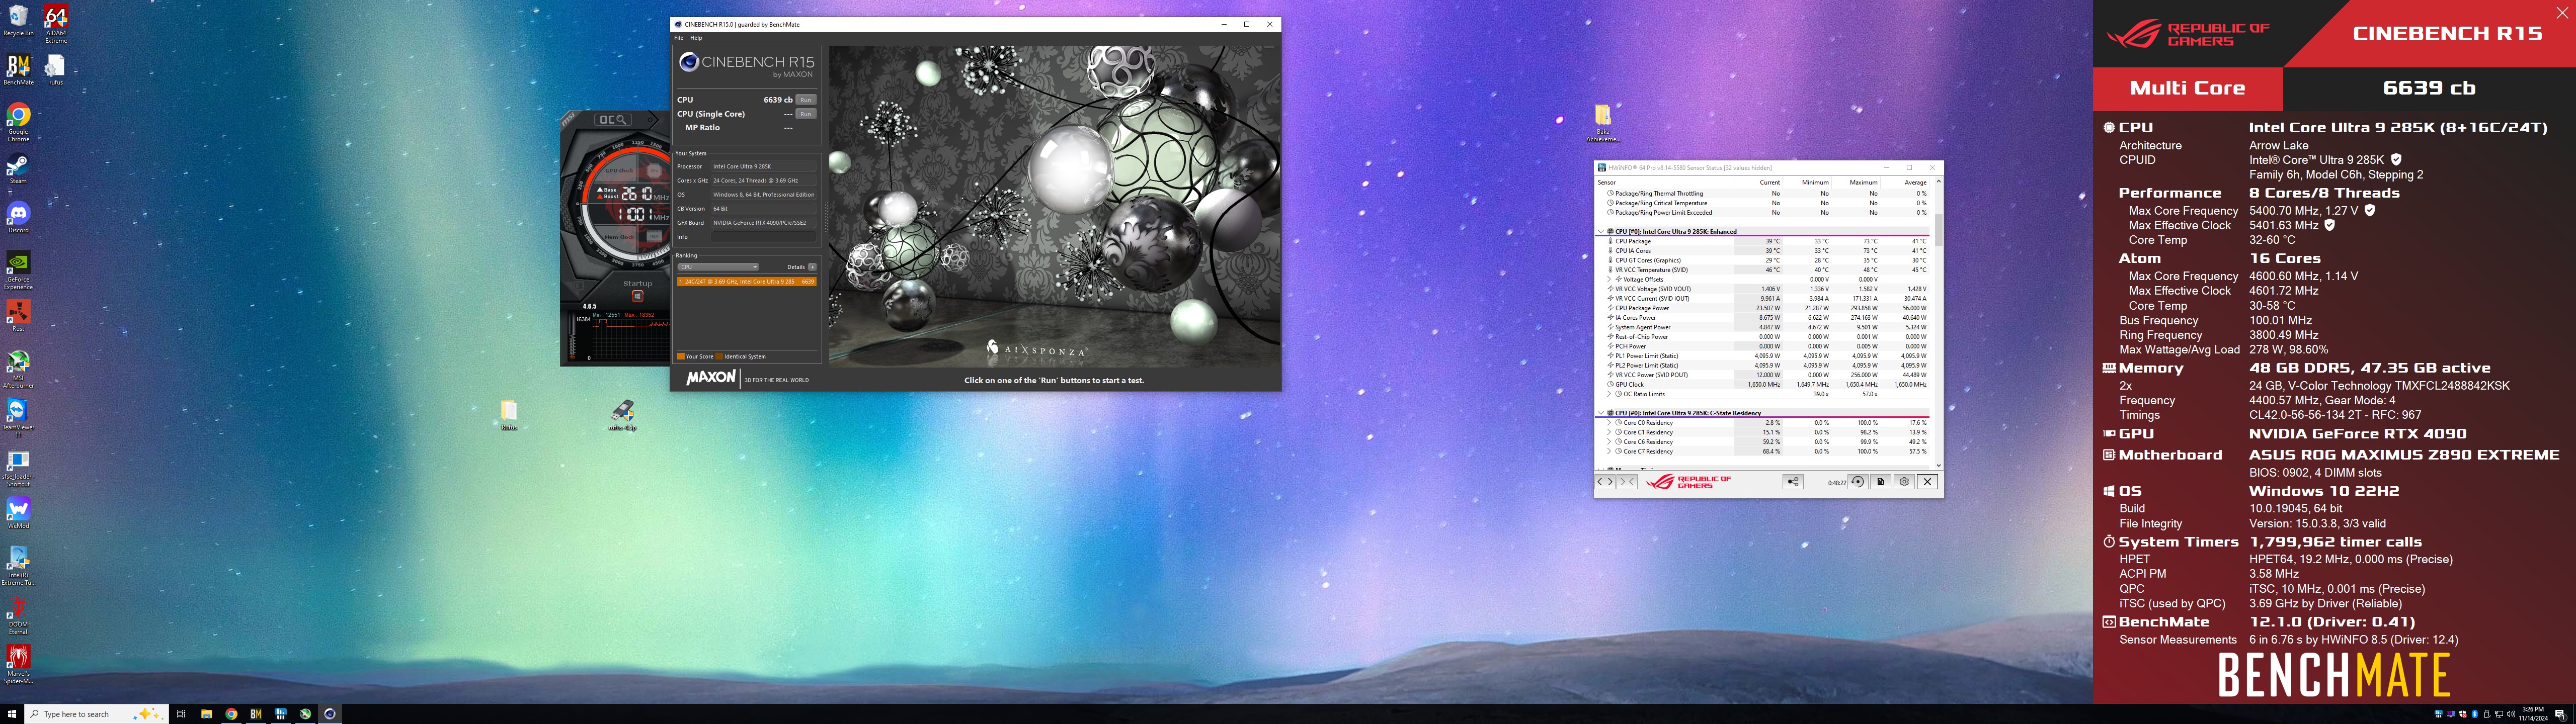Open the rufus file on the desktop
Viewport: 2576px width, 724px height.
point(56,70)
